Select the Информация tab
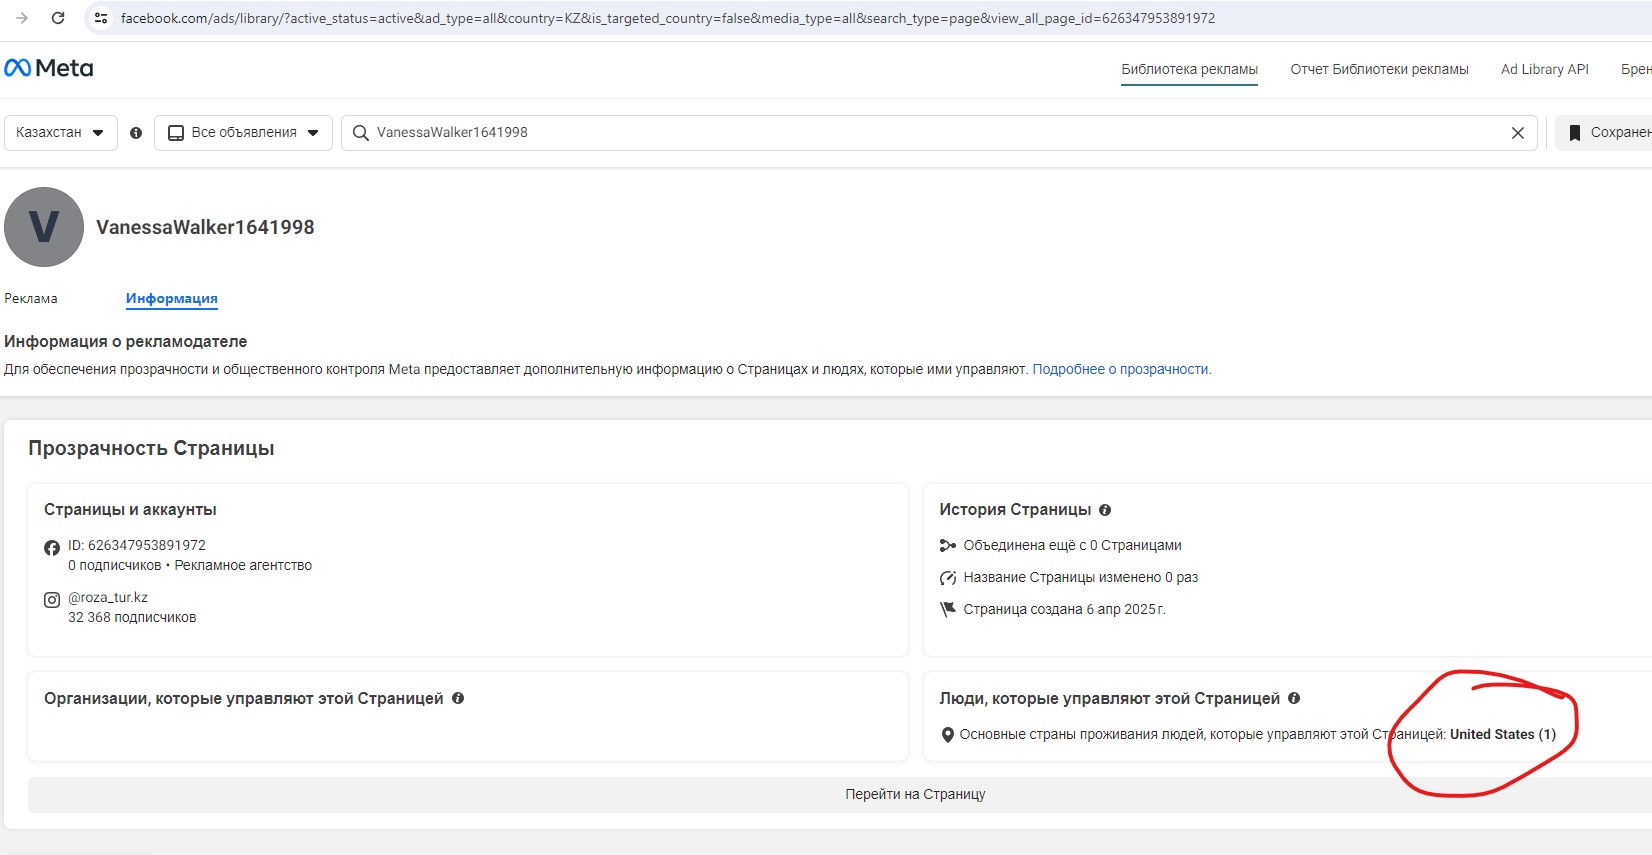This screenshot has height=855, width=1652. (x=171, y=298)
